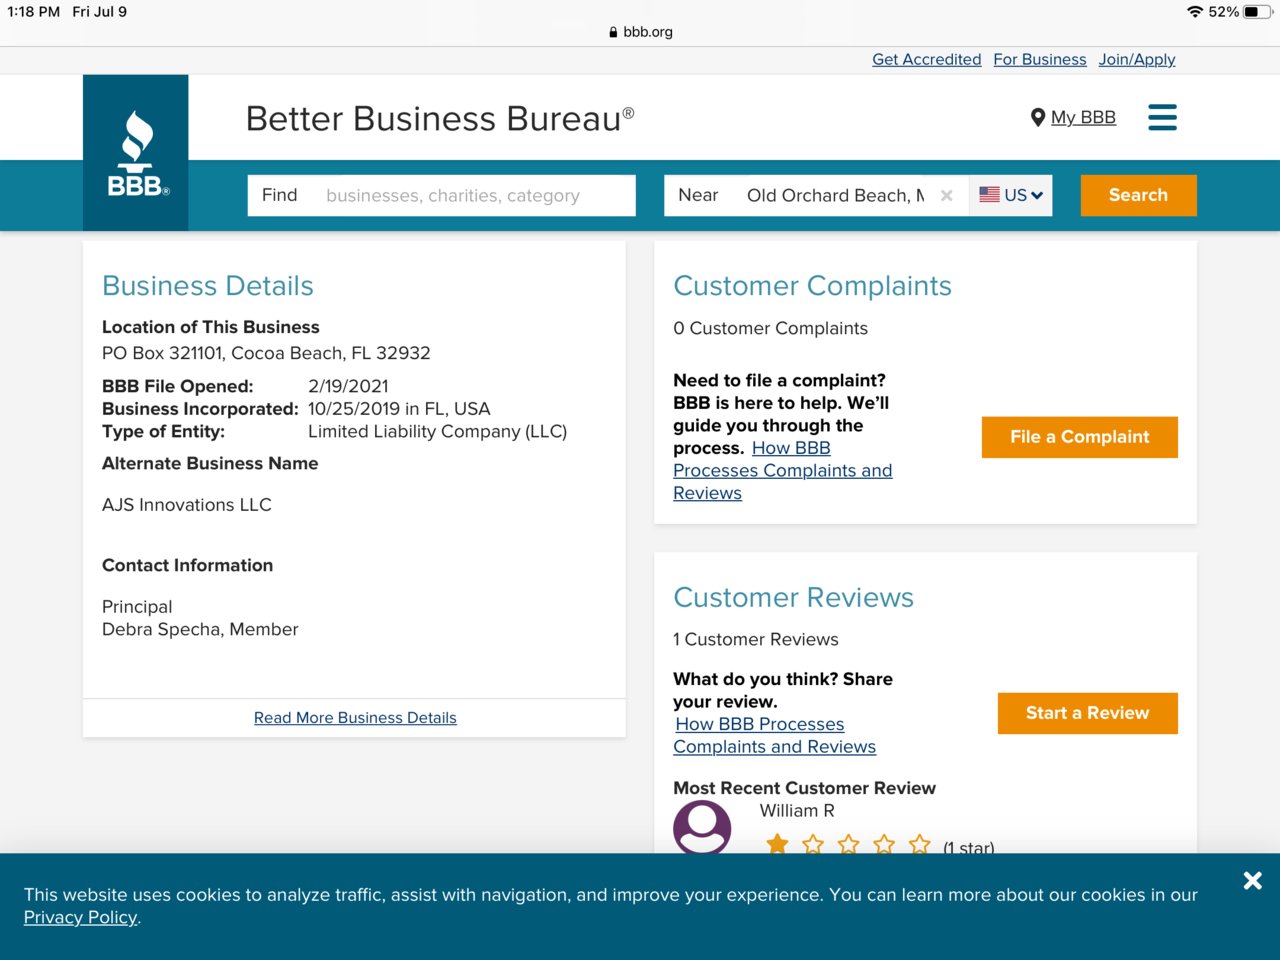Click the Get Accredited link

(926, 59)
